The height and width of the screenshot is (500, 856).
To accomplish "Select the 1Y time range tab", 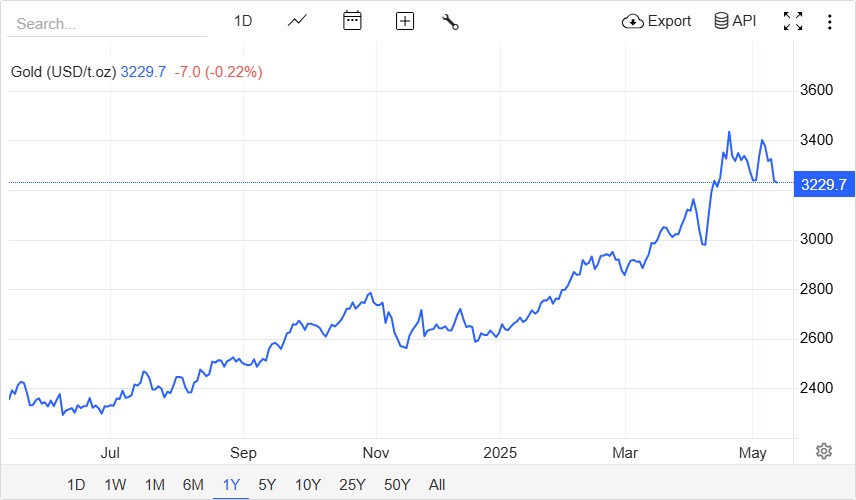I will pos(231,485).
